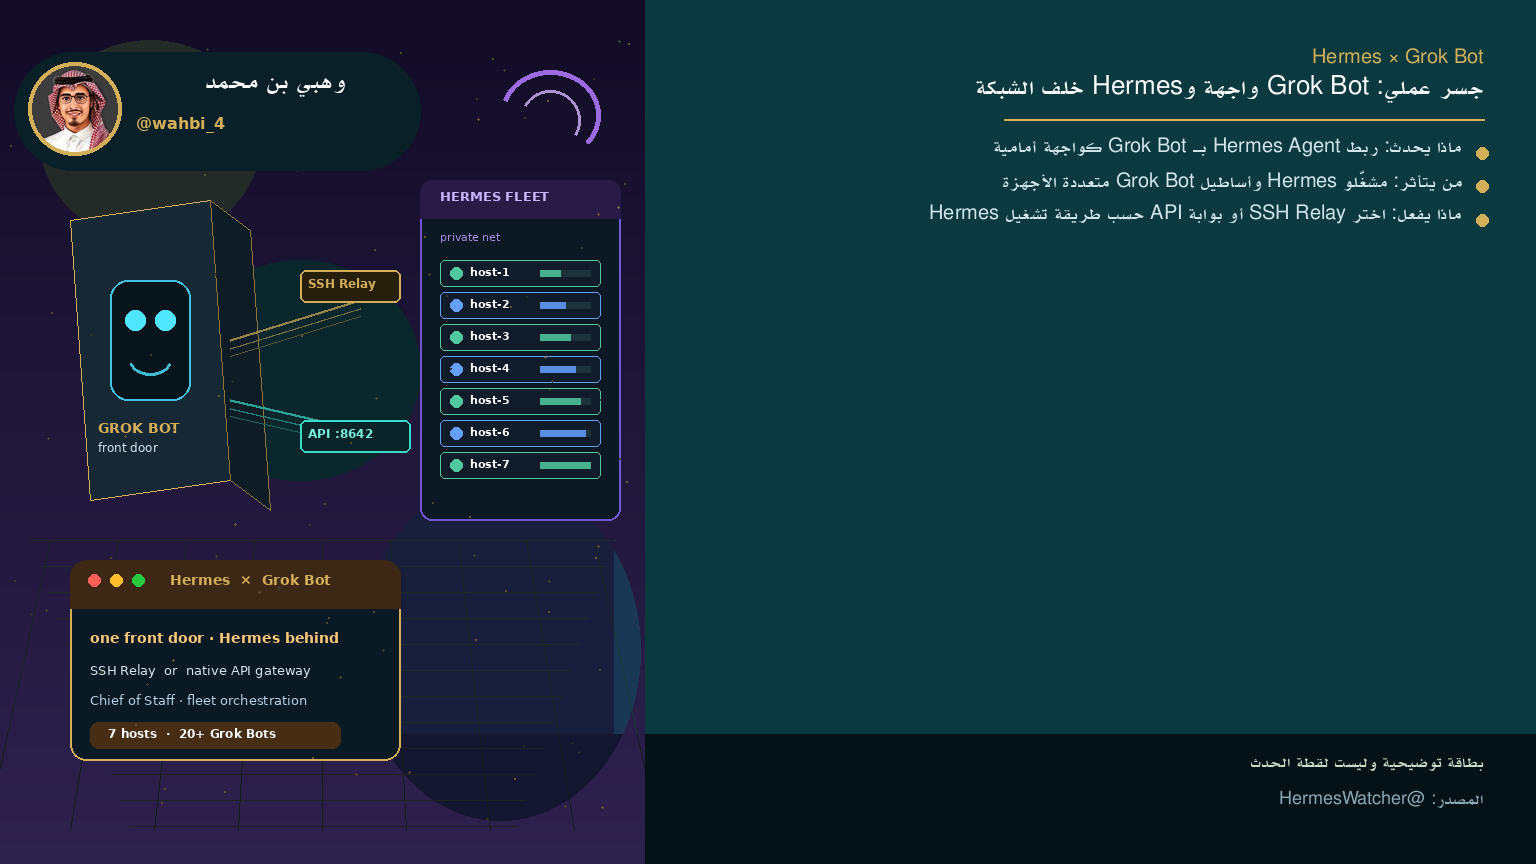Screen dimensions: 1536x864
Task: Click the second bullet dot about Hermes operators
Action: [1482, 186]
